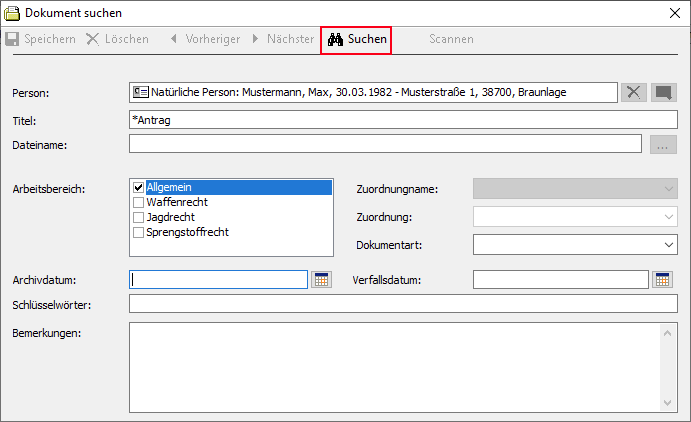The image size is (691, 422).
Task: Open calendar picker for Archivdatum
Action: [321, 280]
